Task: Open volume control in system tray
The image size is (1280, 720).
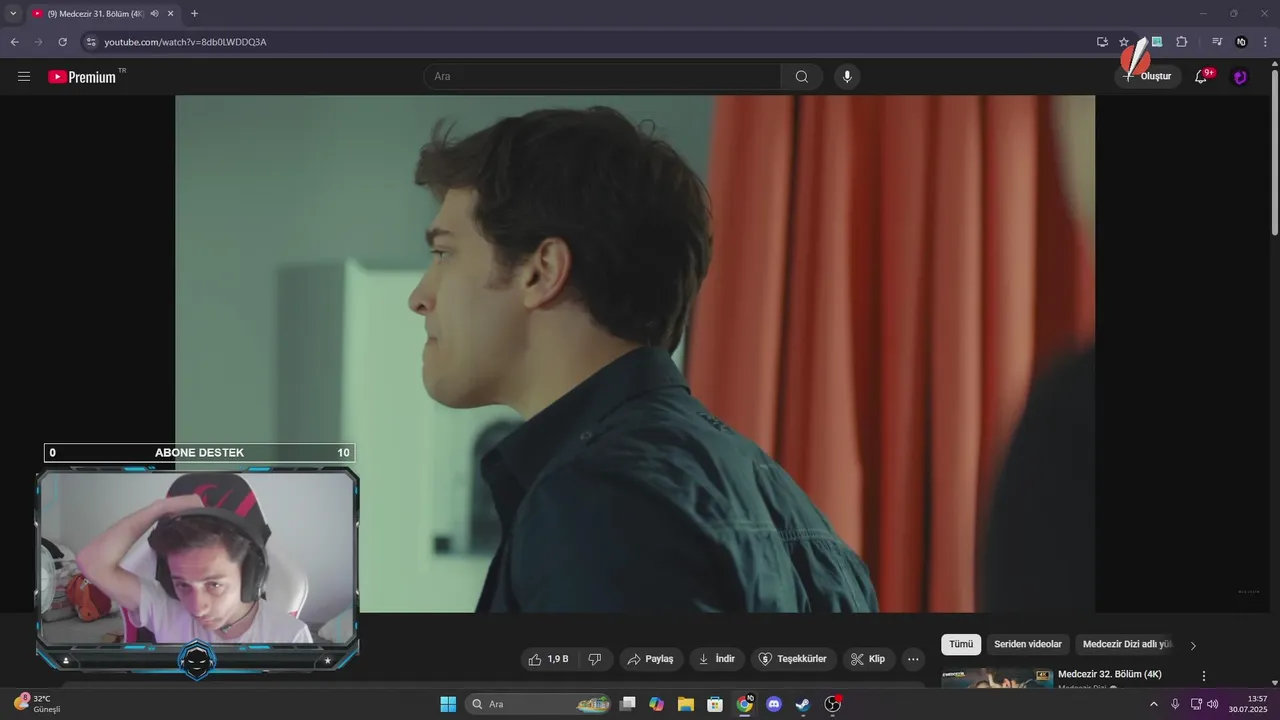Action: (1213, 704)
